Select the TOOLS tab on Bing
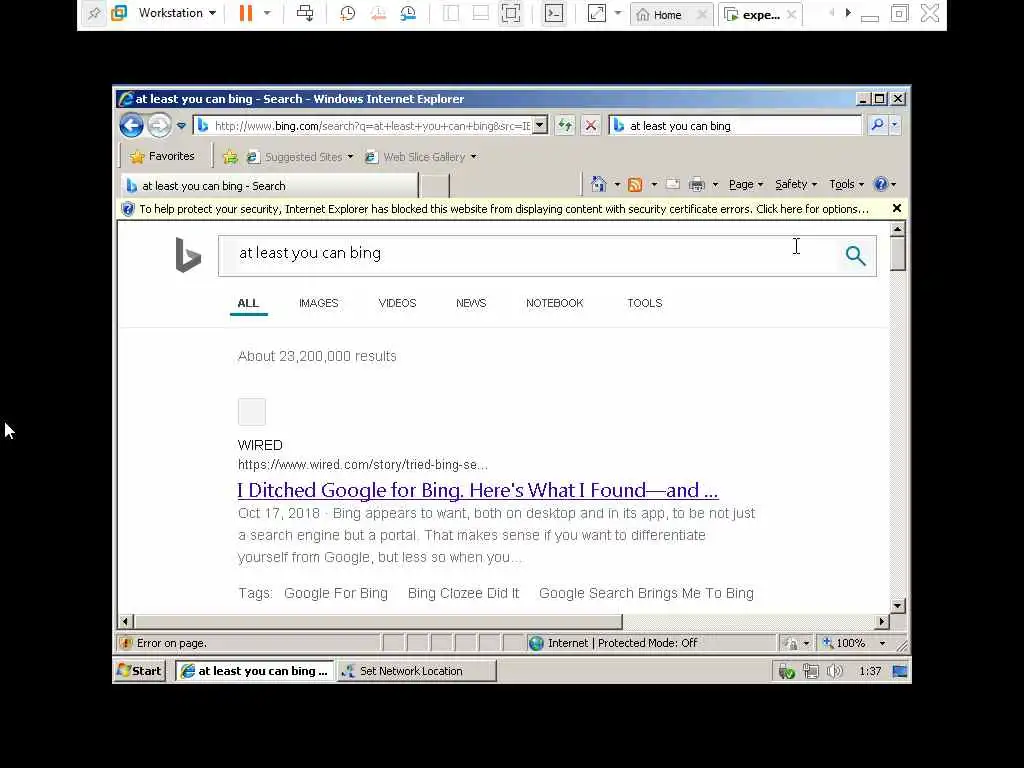The width and height of the screenshot is (1024, 768). (645, 303)
